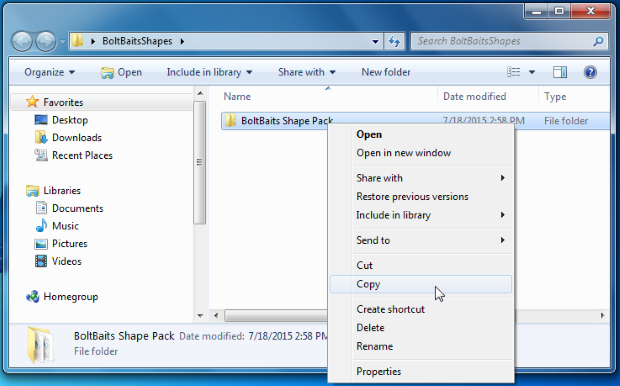Choose Copy from the context menu
Viewport: 620px width, 386px height.
pos(421,284)
